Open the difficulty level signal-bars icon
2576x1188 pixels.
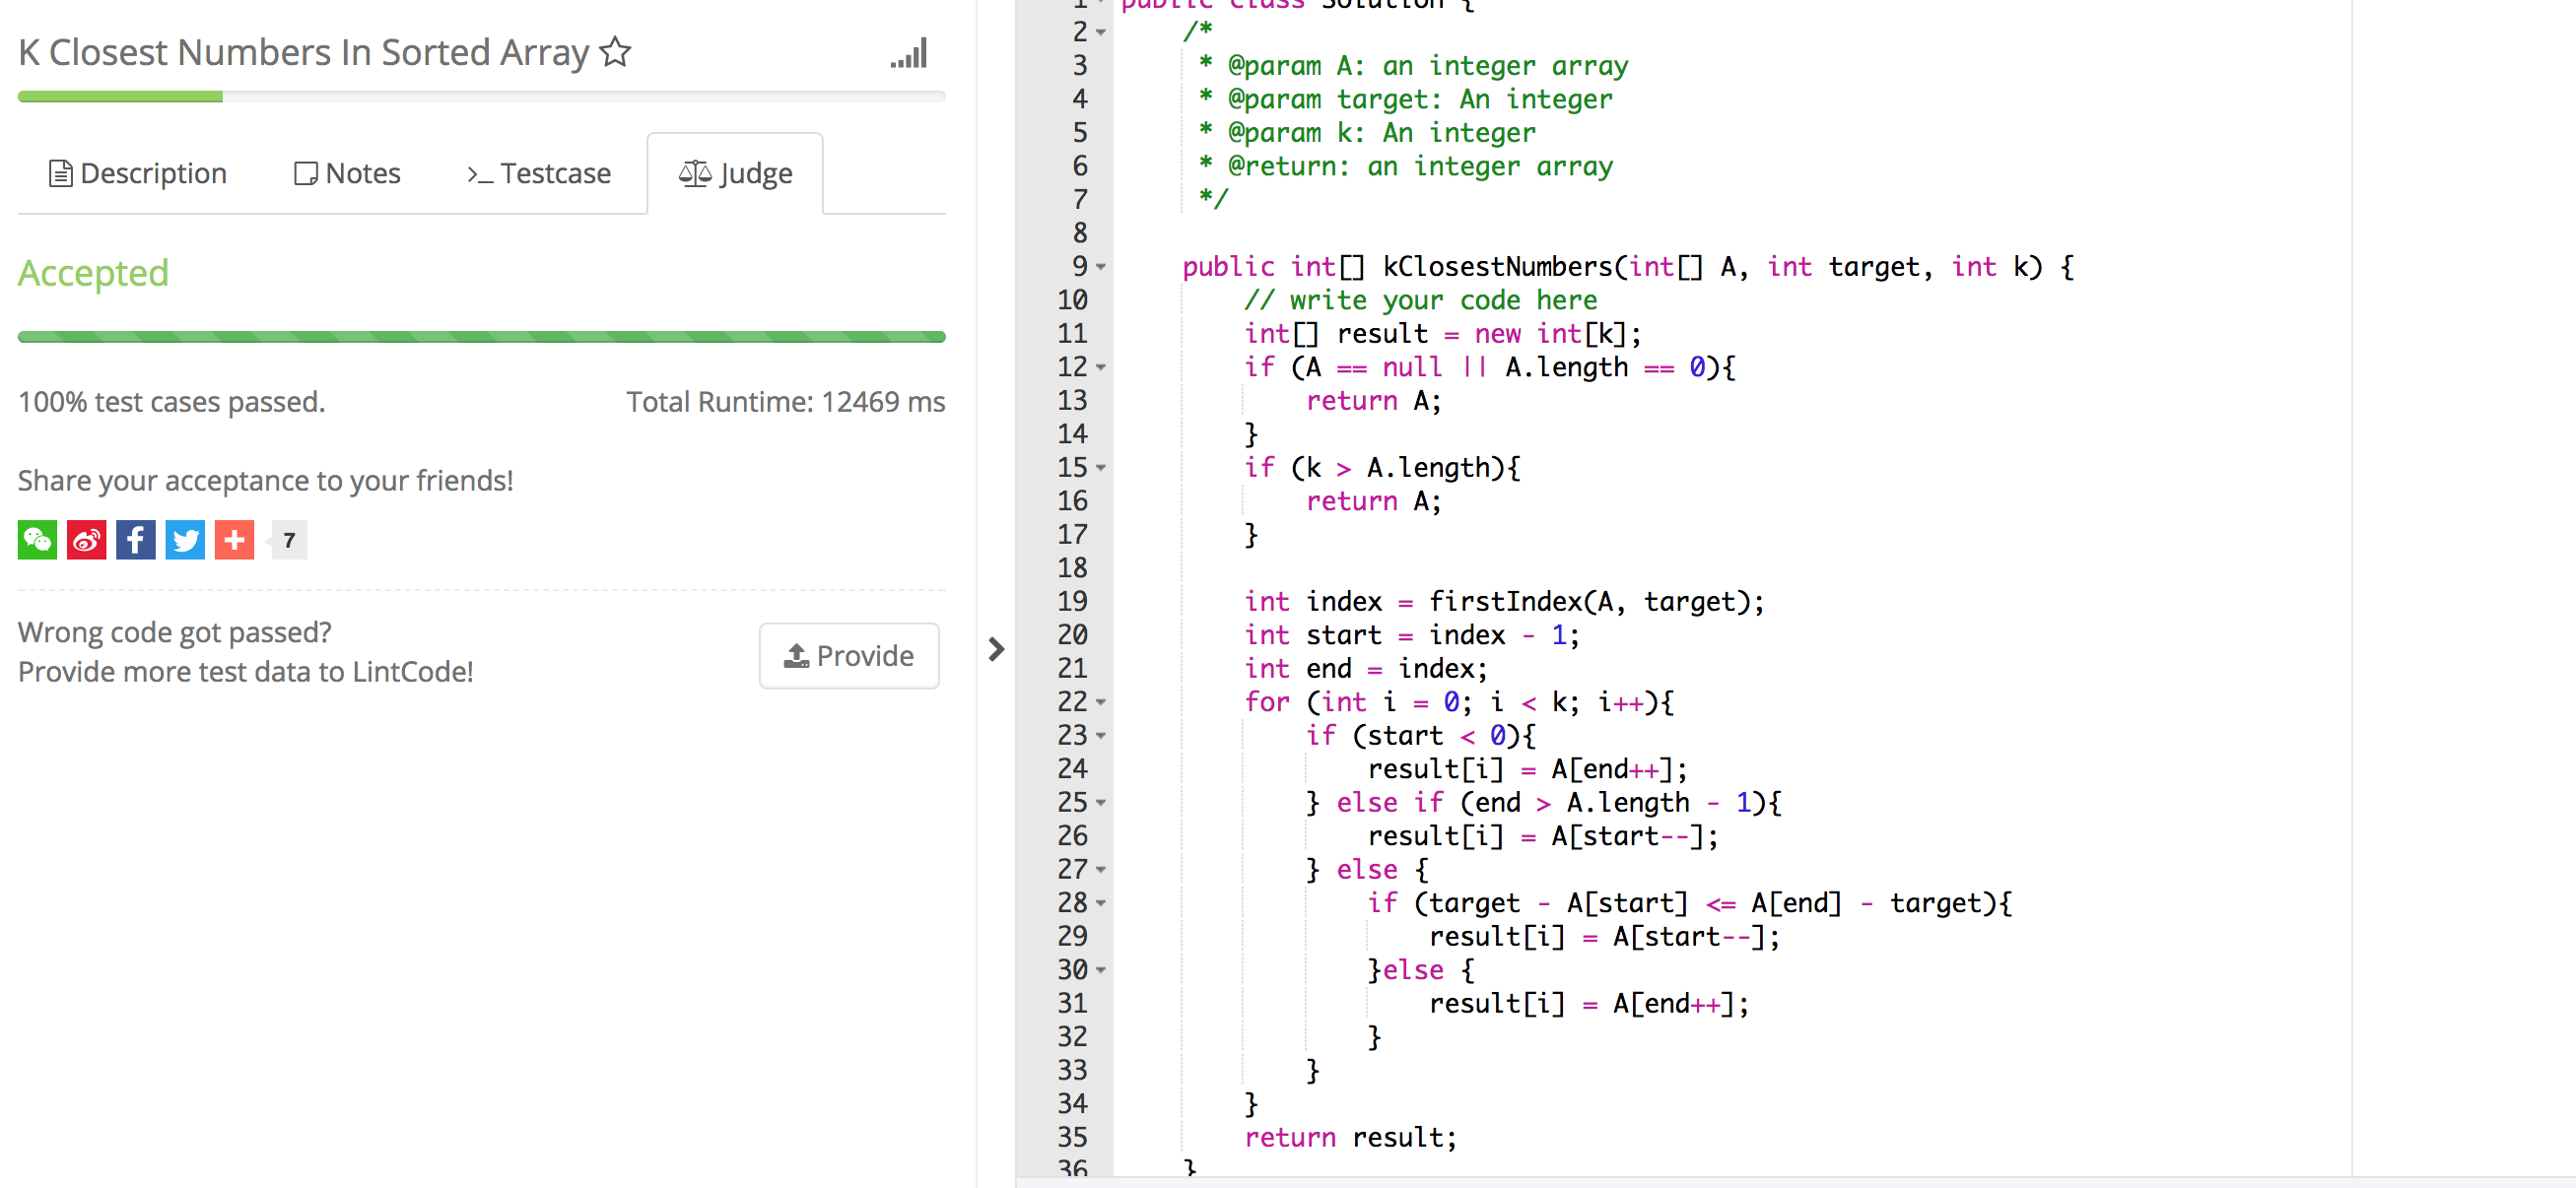pyautogui.click(x=909, y=53)
